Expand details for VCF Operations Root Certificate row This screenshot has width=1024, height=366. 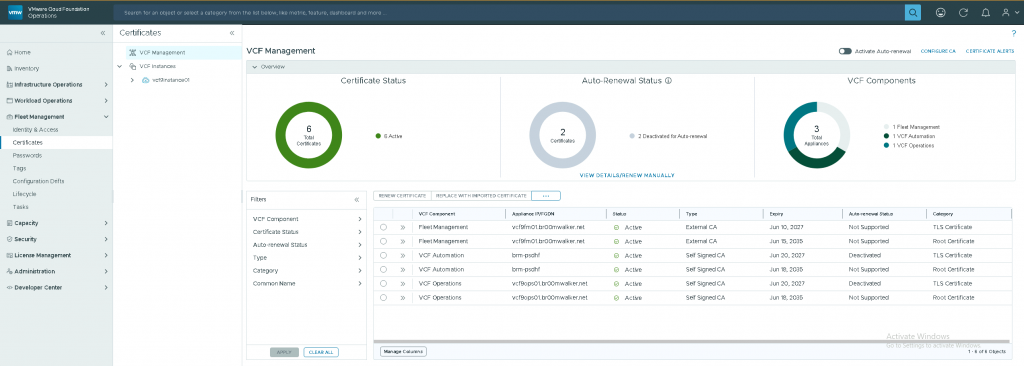(403, 298)
